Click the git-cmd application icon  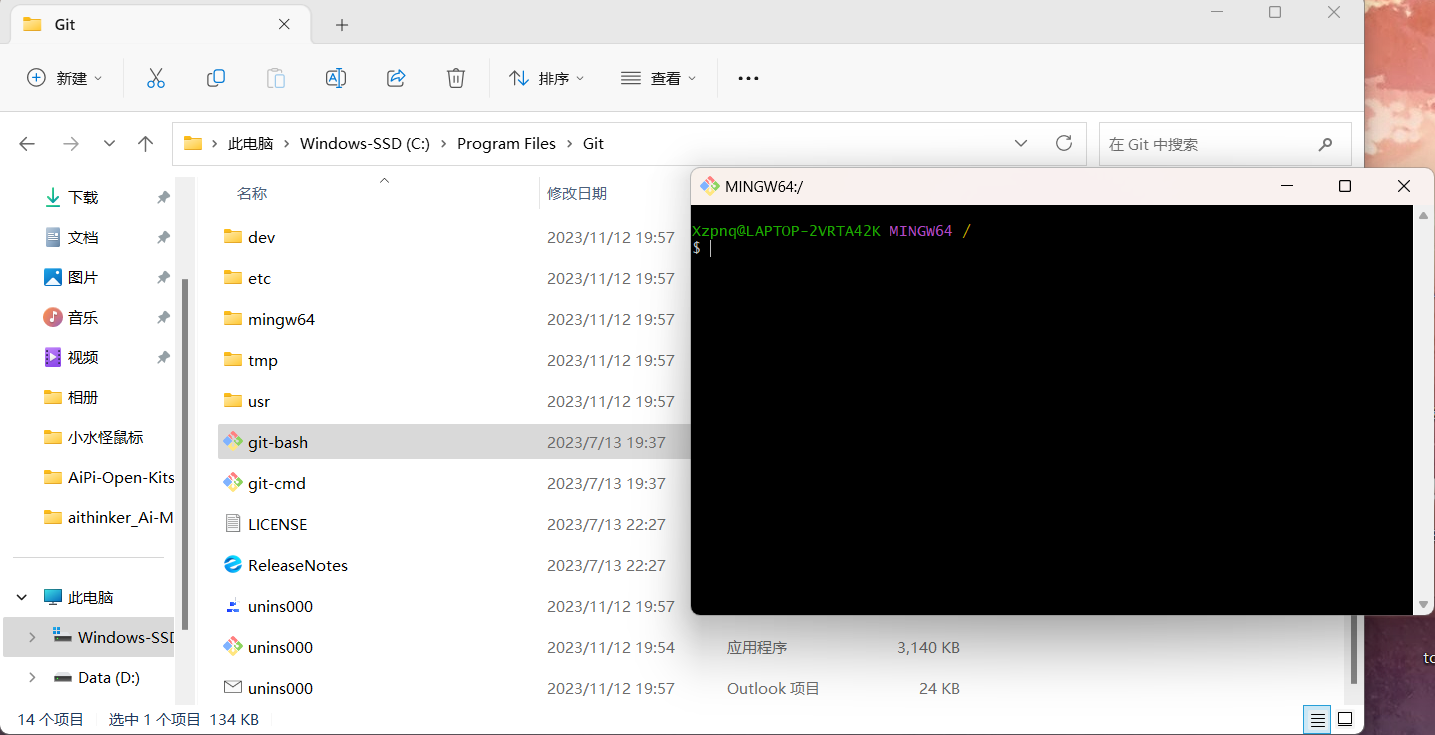pos(233,483)
